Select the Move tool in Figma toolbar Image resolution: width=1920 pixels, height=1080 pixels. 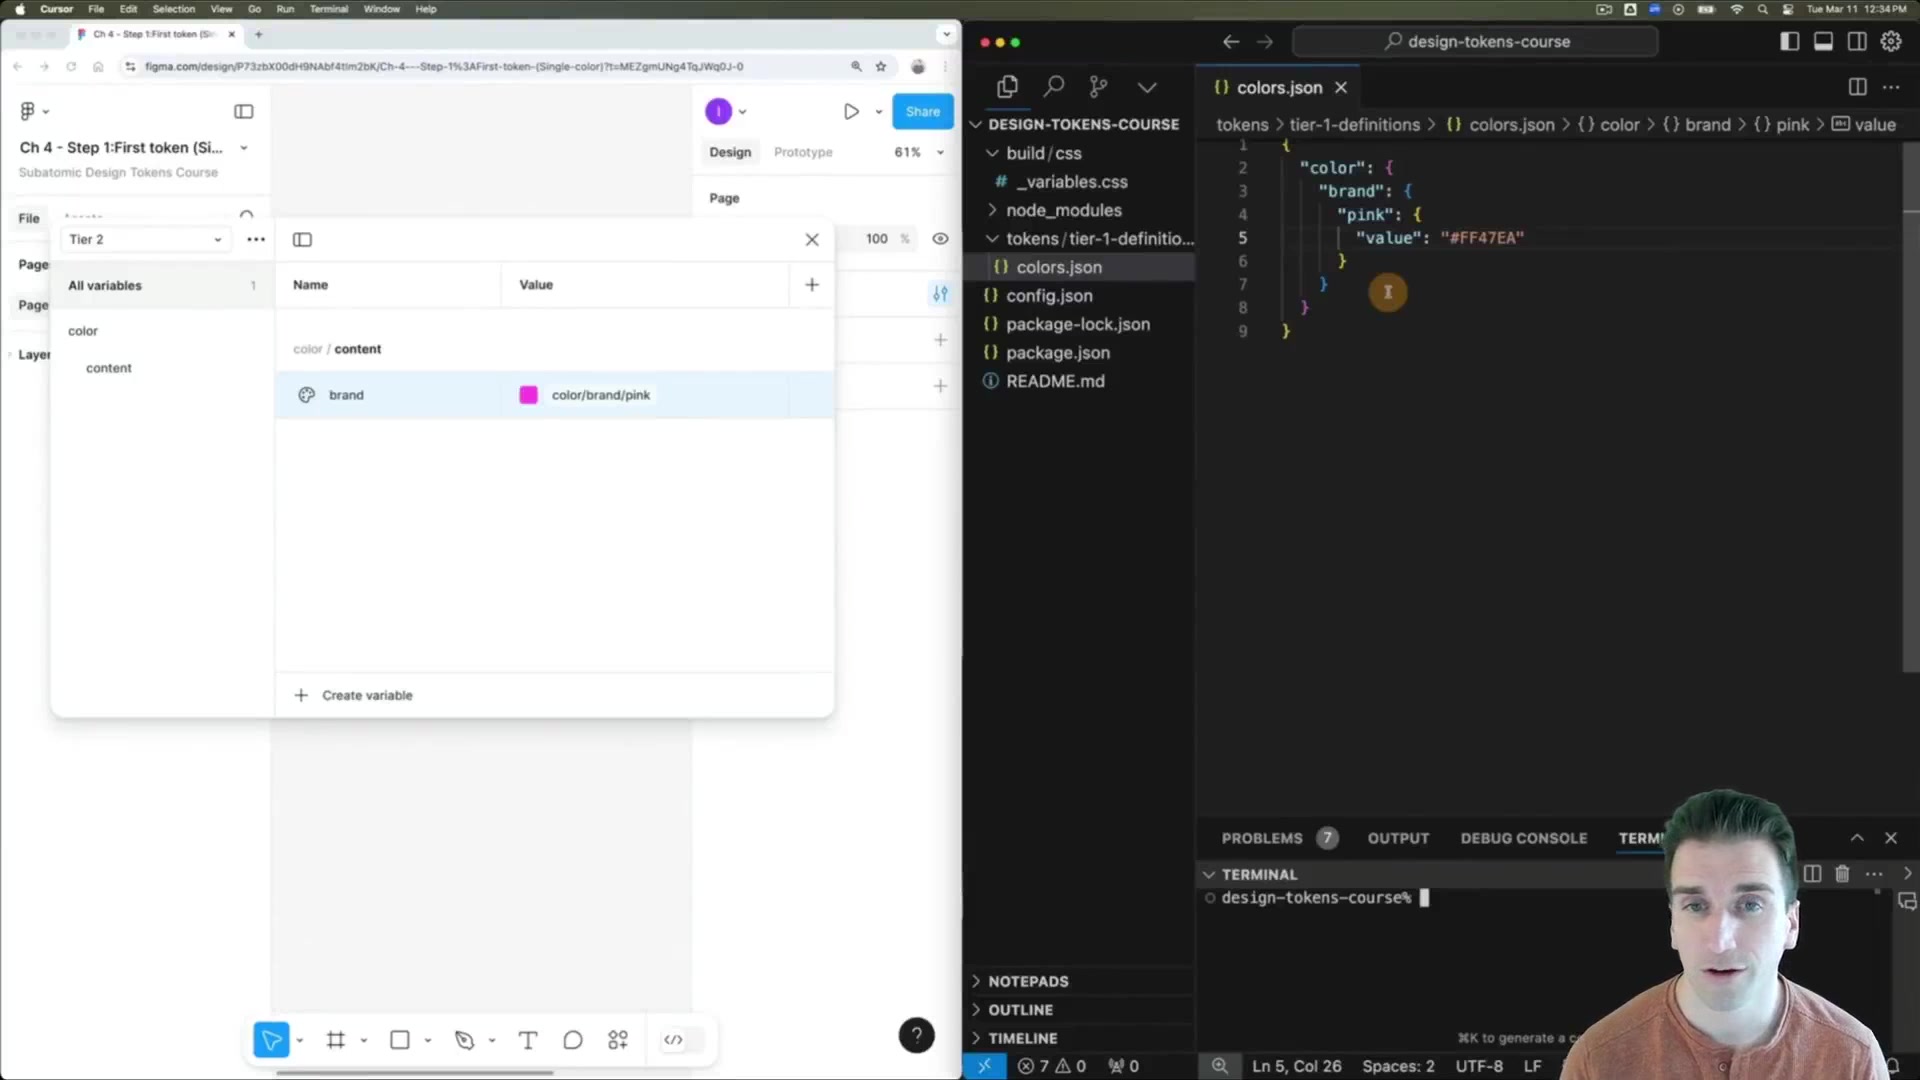pos(271,1040)
